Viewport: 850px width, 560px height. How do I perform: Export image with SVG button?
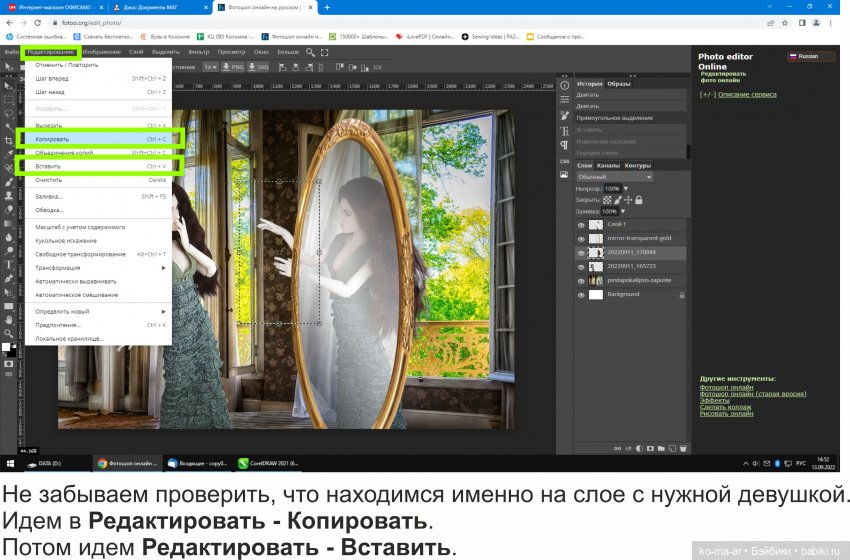258,67
